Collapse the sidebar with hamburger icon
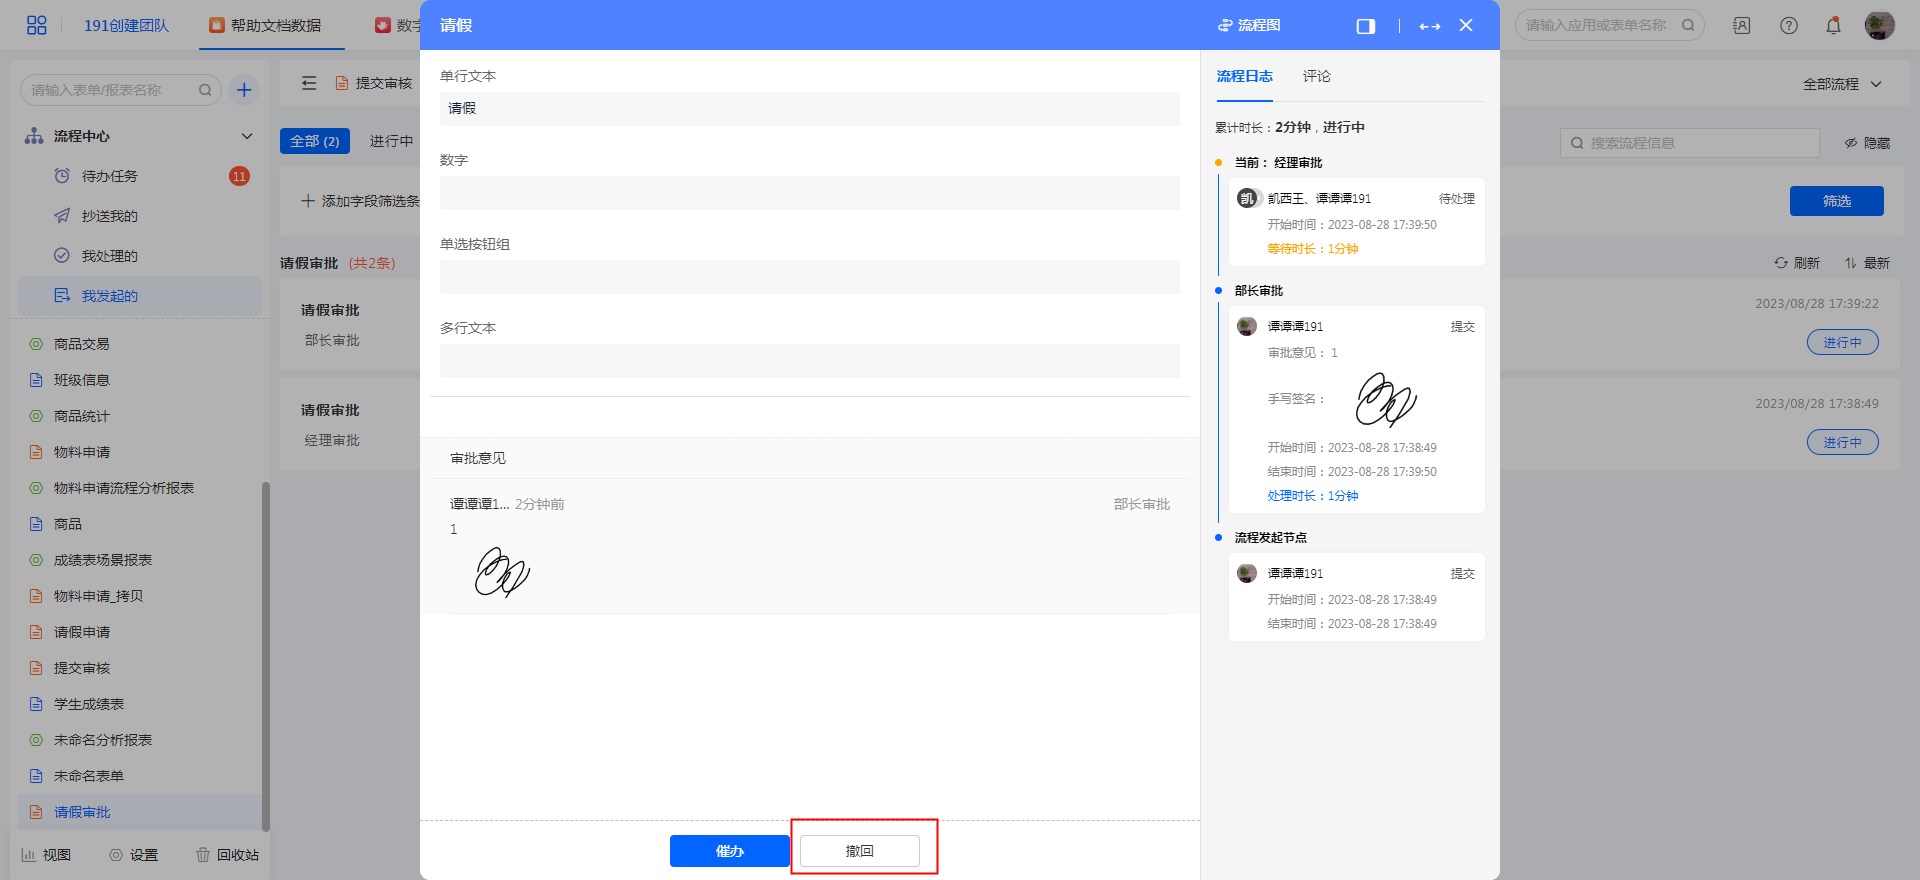The height and width of the screenshot is (880, 1920). click(x=309, y=83)
